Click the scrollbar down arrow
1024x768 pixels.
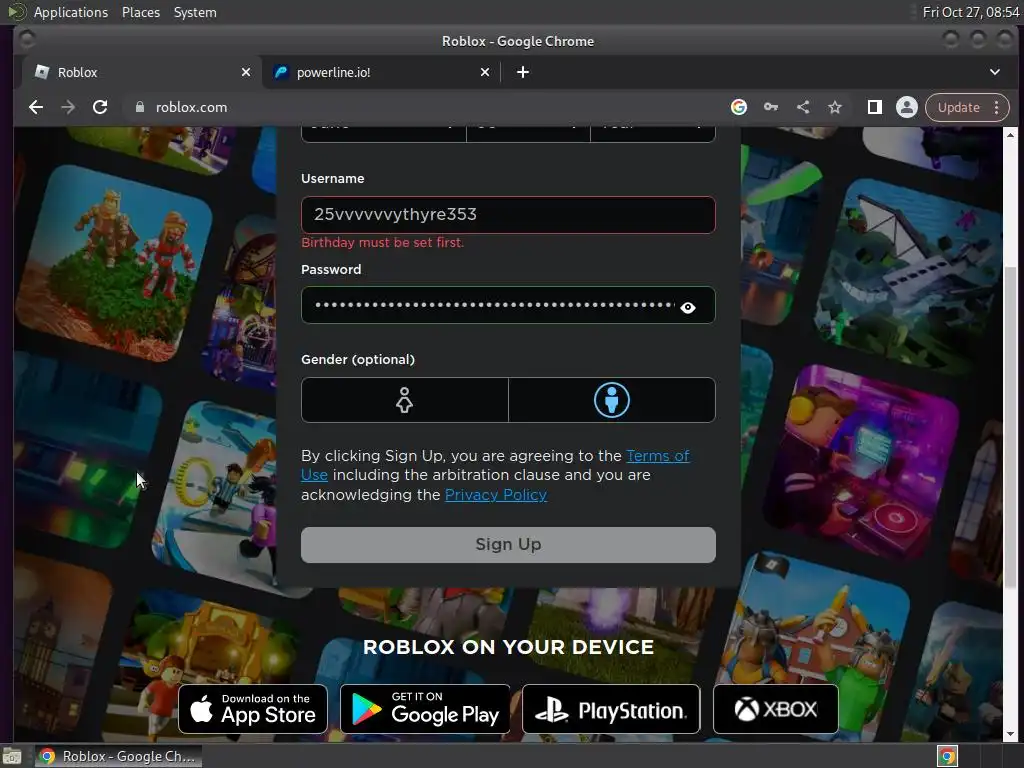[1010, 734]
